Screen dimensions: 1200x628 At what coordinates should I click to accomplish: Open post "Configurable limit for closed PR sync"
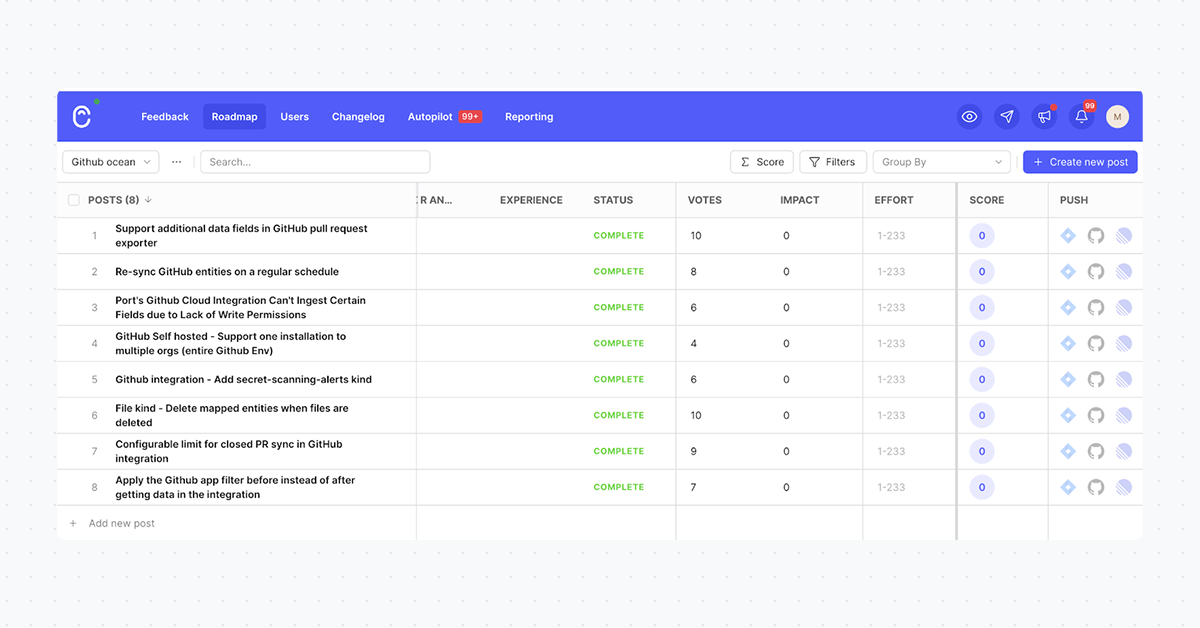click(229, 452)
